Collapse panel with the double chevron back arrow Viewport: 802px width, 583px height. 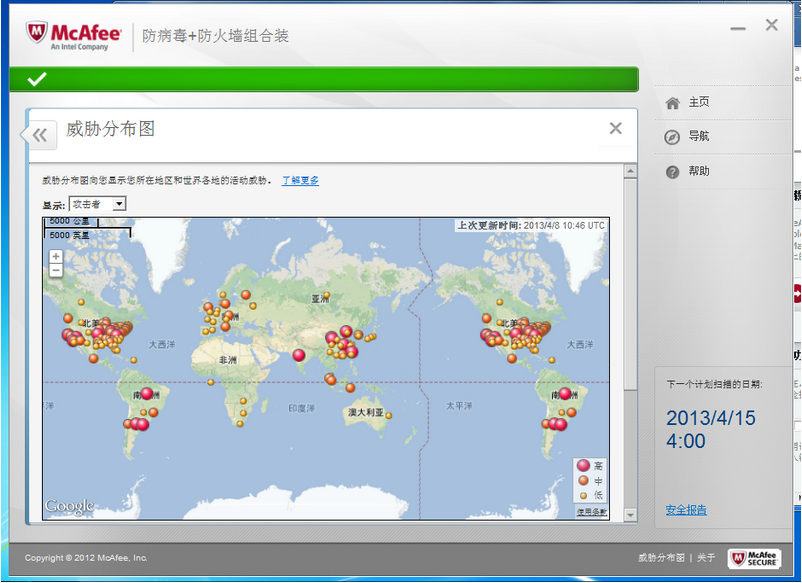click(x=39, y=135)
